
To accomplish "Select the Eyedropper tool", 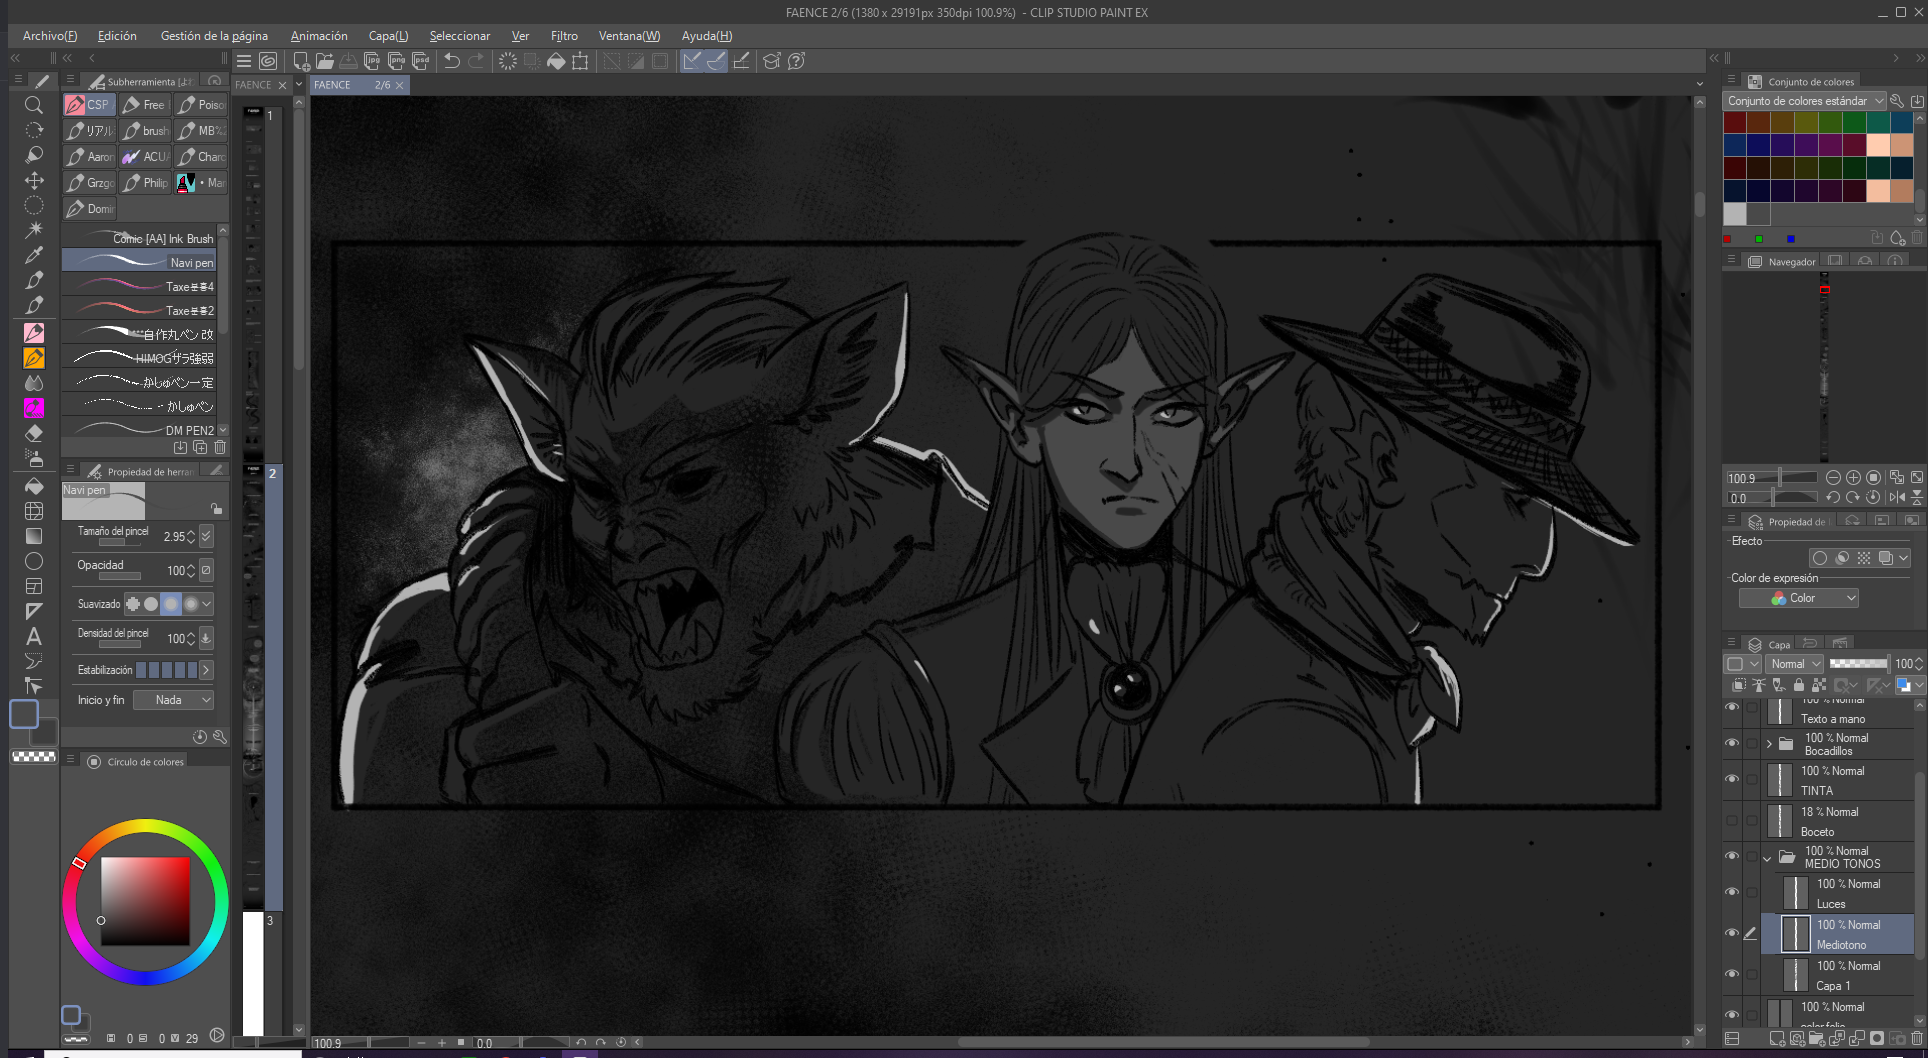I will point(33,255).
